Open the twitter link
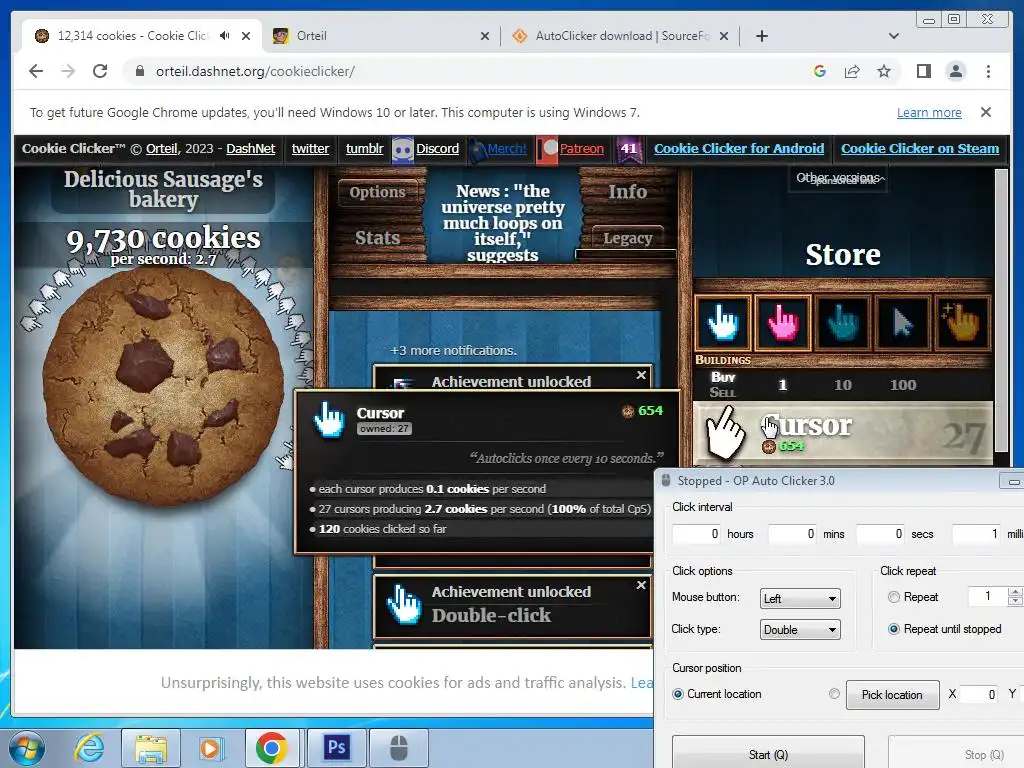Image resolution: width=1024 pixels, height=768 pixels. 310,149
